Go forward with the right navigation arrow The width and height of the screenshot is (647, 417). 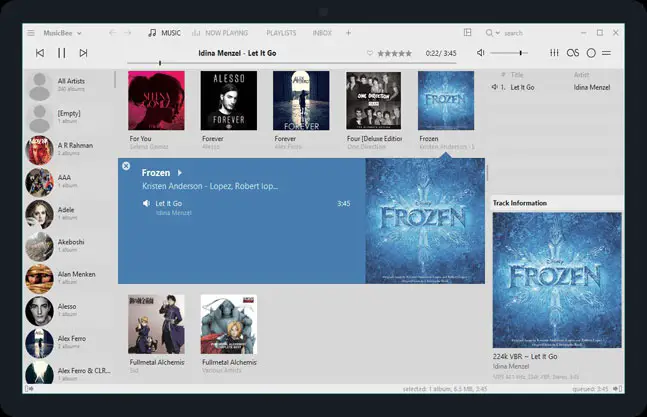click(128, 33)
